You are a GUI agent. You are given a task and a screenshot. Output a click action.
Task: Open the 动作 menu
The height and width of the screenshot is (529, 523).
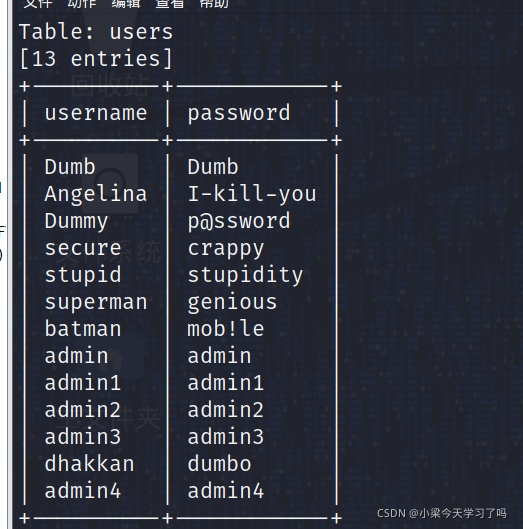point(82,3)
